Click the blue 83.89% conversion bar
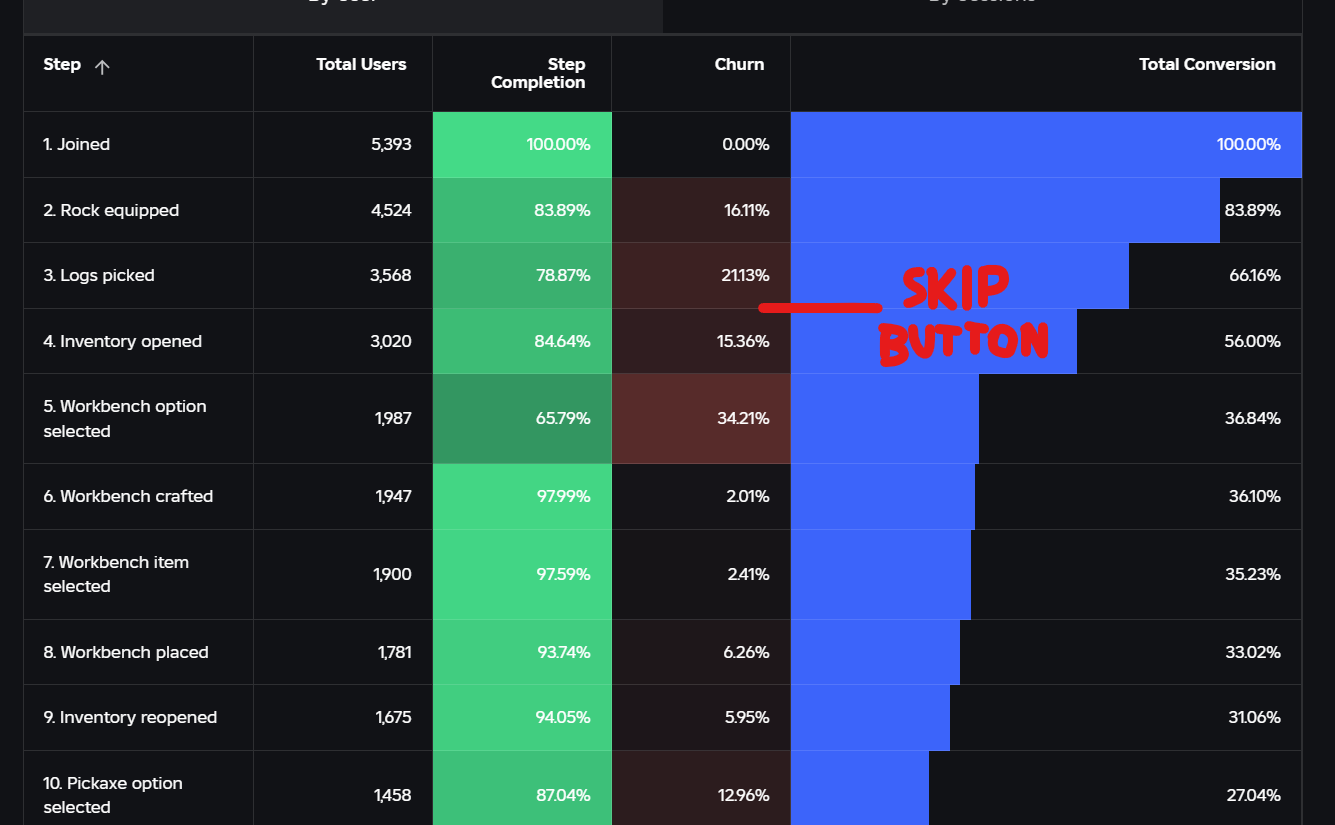Image resolution: width=1335 pixels, height=825 pixels. click(x=1005, y=210)
